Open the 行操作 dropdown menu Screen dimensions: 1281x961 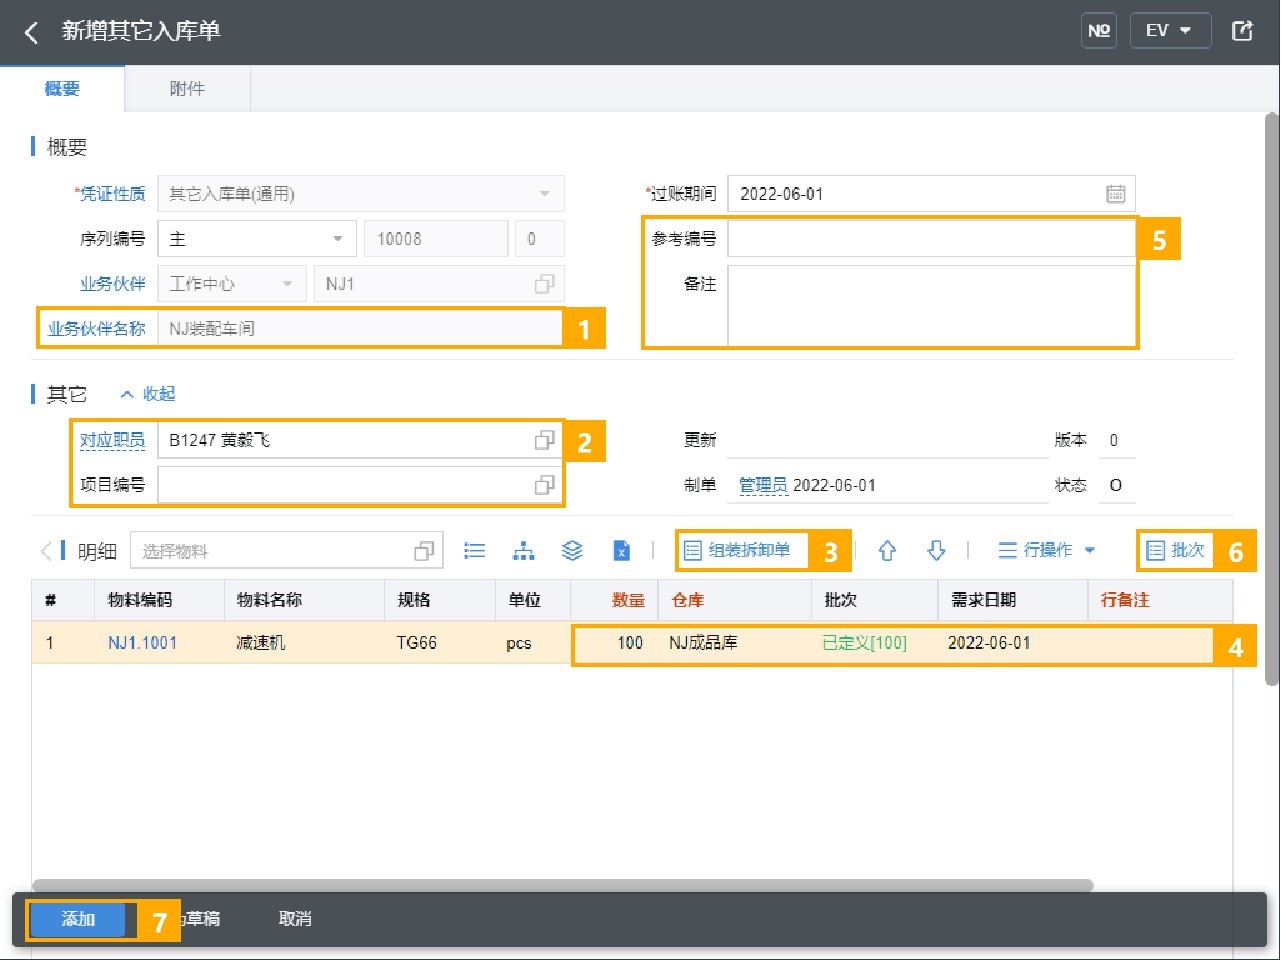[1047, 550]
